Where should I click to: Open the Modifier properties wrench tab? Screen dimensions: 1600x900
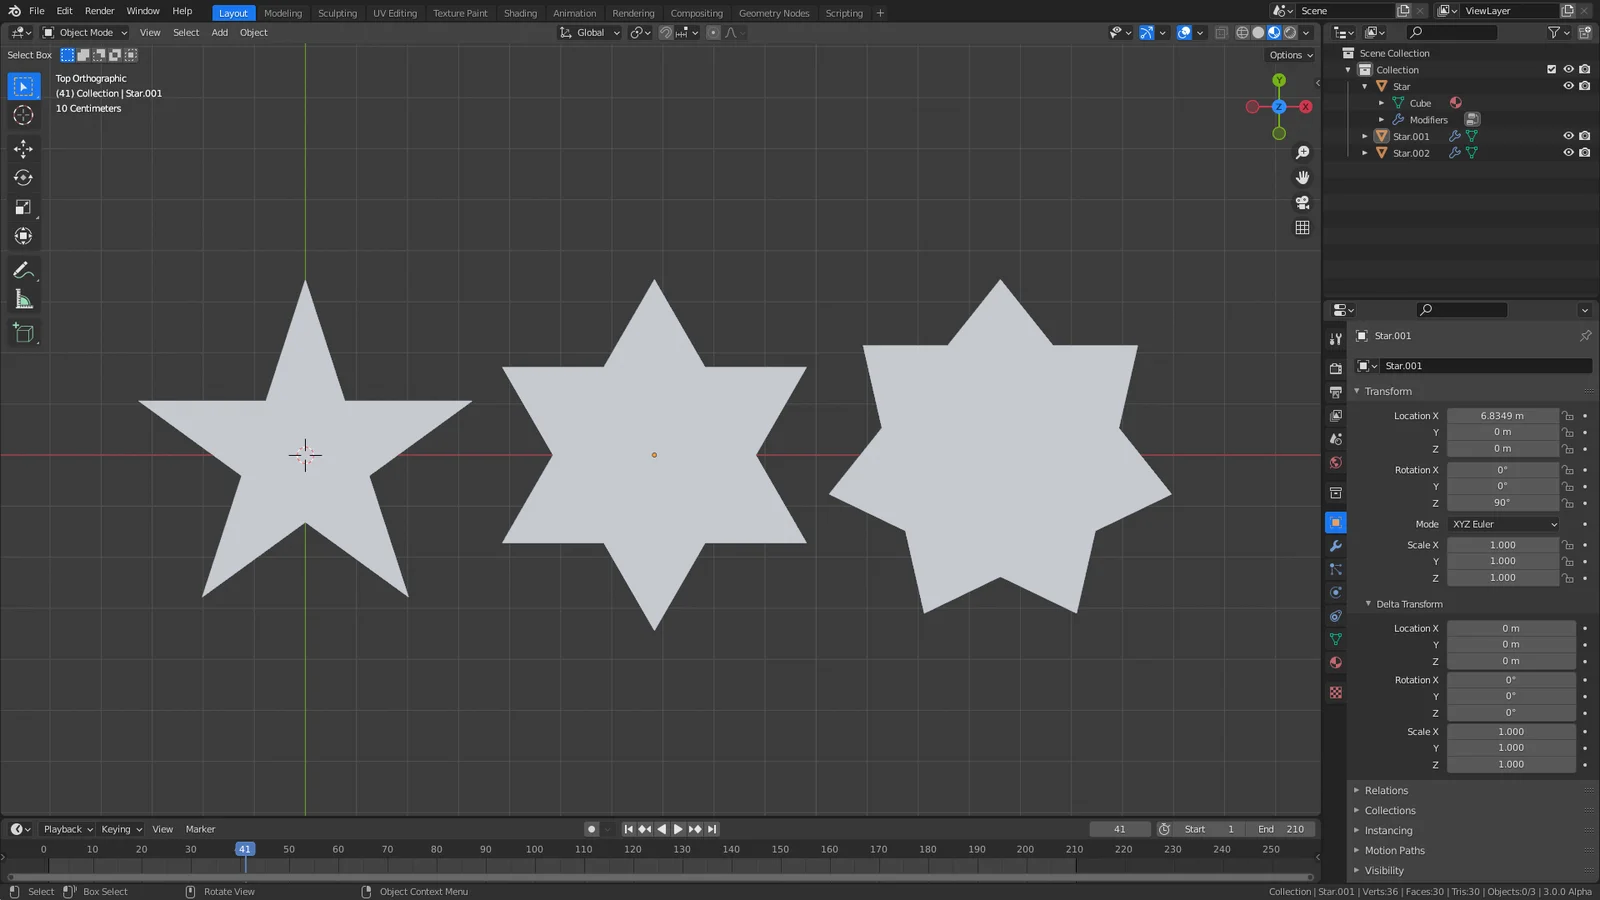click(1335, 546)
